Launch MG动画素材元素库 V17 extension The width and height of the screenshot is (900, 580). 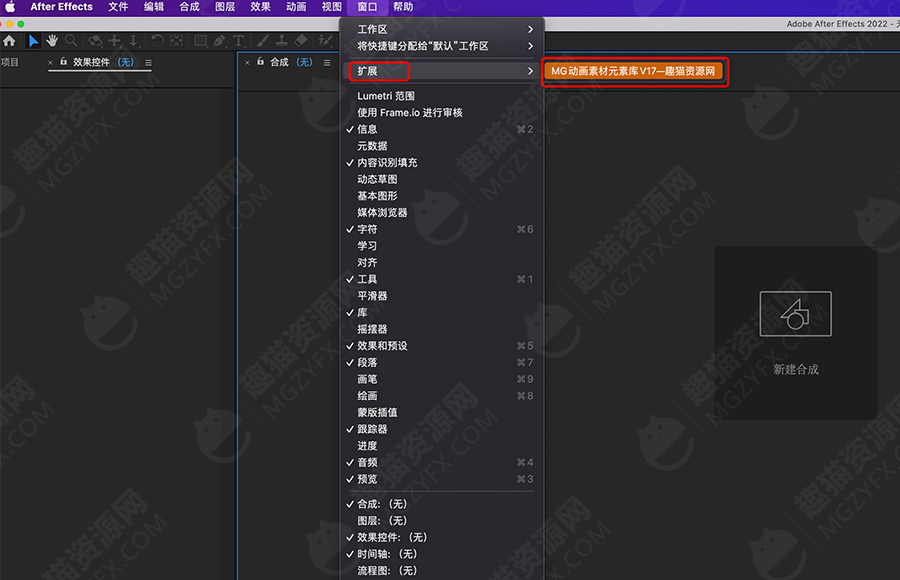[x=634, y=71]
